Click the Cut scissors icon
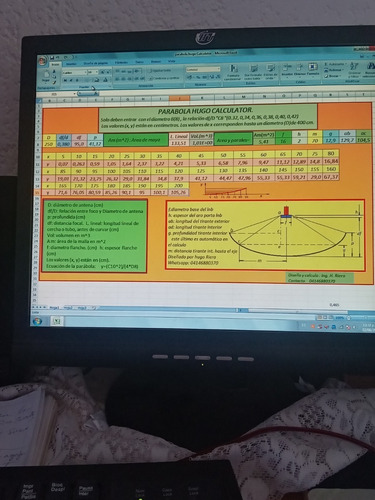The image size is (375, 500). point(54,71)
